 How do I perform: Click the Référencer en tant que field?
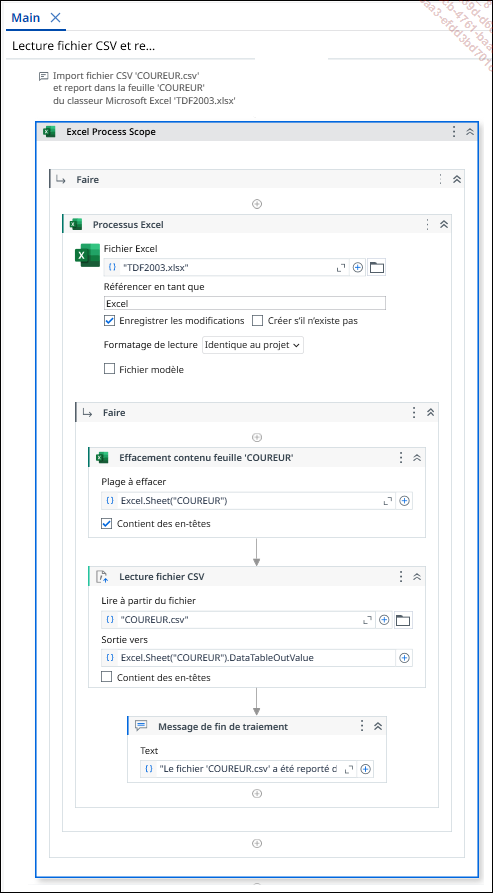pos(245,303)
